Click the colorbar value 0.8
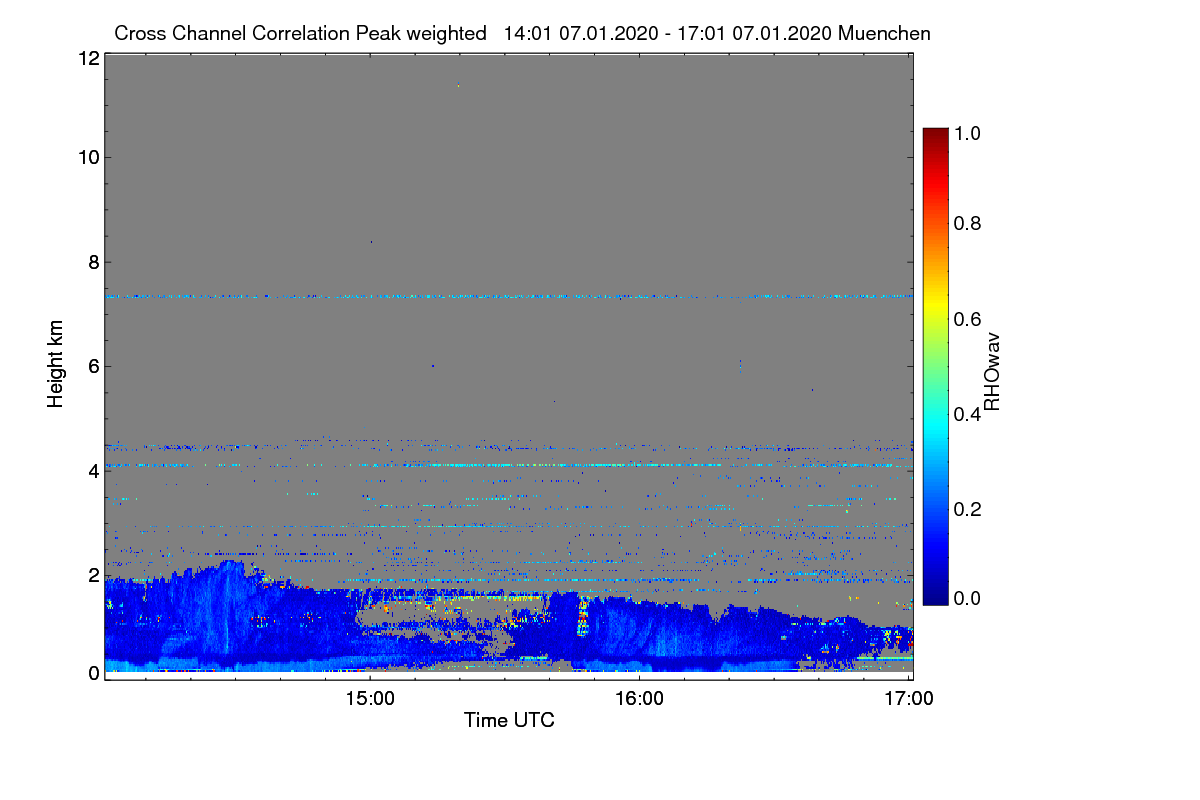 [x=967, y=223]
